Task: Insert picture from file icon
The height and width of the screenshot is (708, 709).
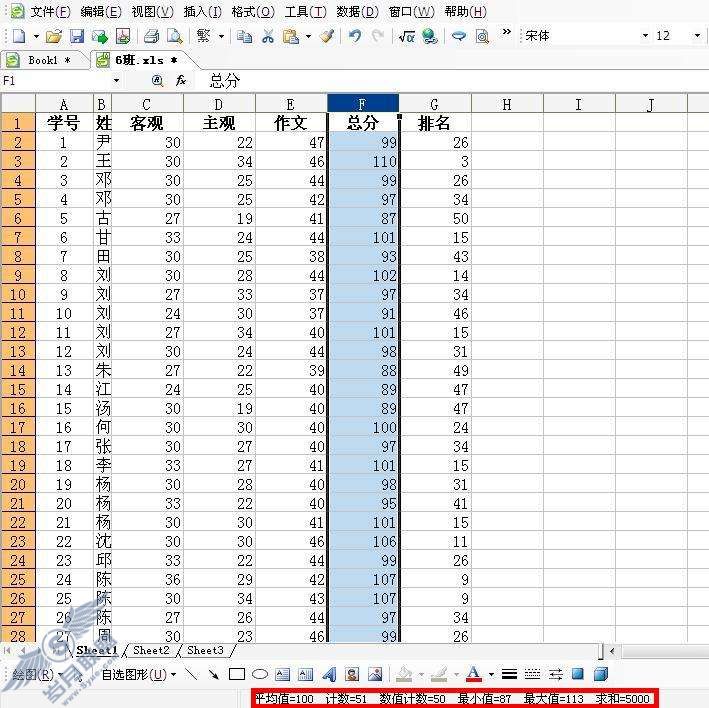Action: (375, 675)
